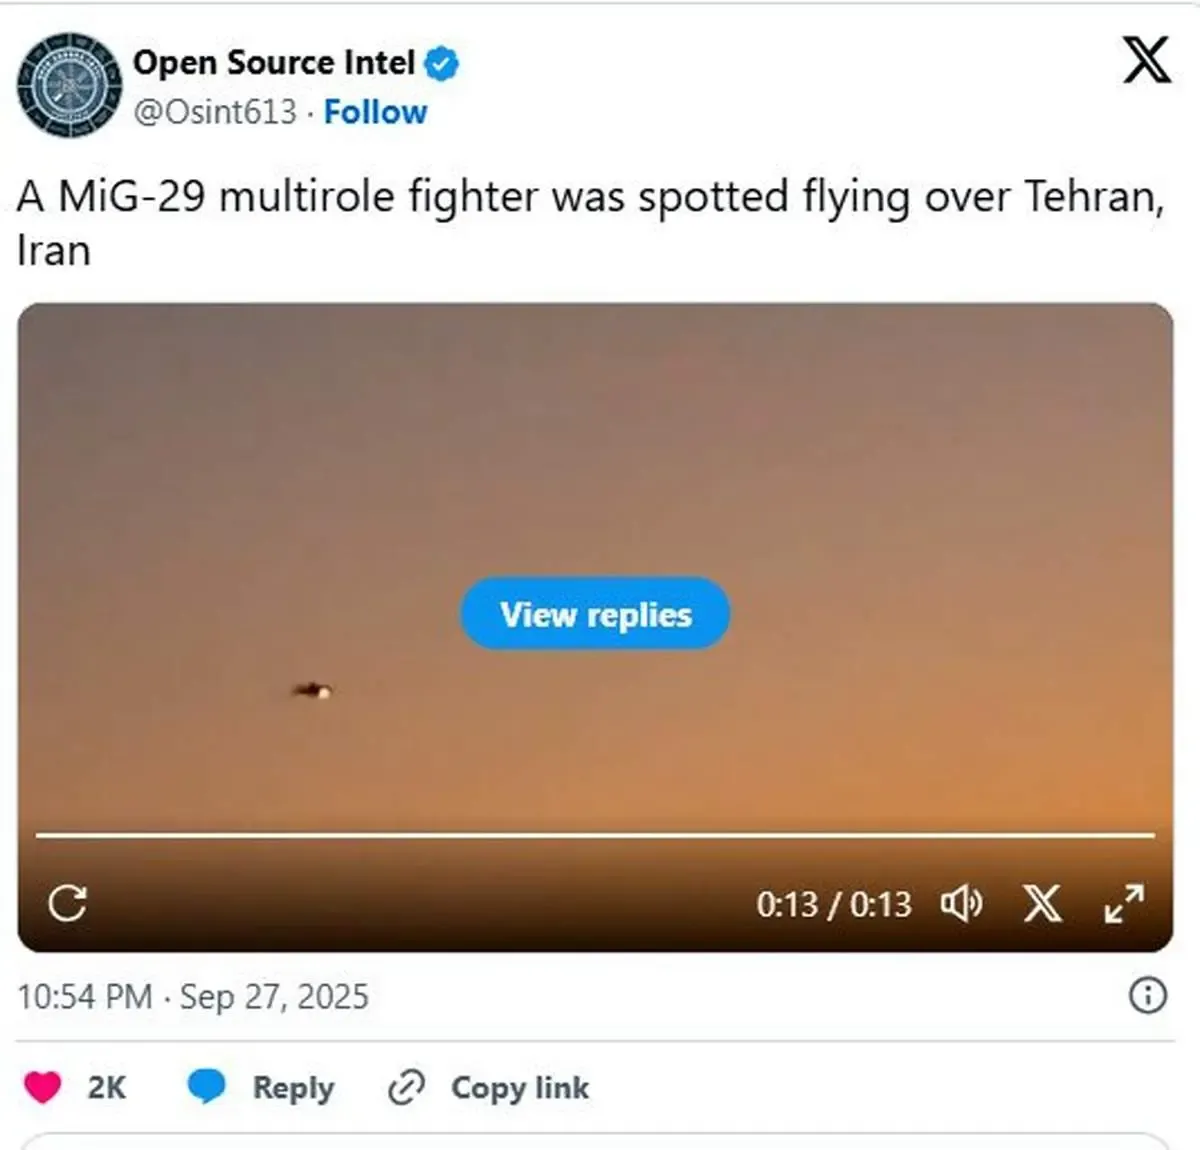Open the 10:54 PM Sep 27 timestamp
Viewport: 1200px width, 1150px height.
coord(193,997)
